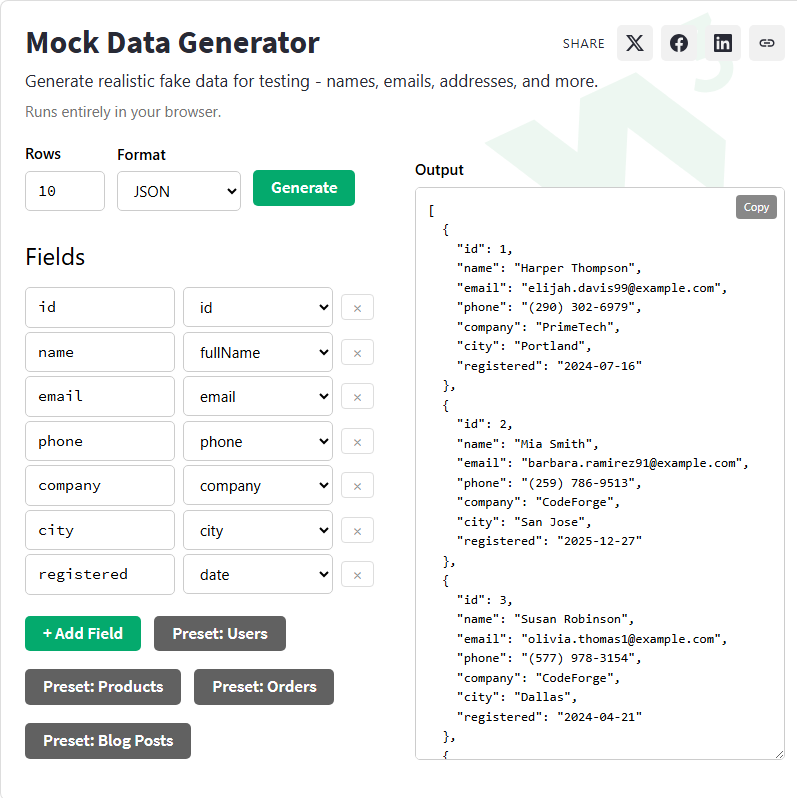The height and width of the screenshot is (798, 797).
Task: Edit the name field name input
Action: click(x=100, y=352)
